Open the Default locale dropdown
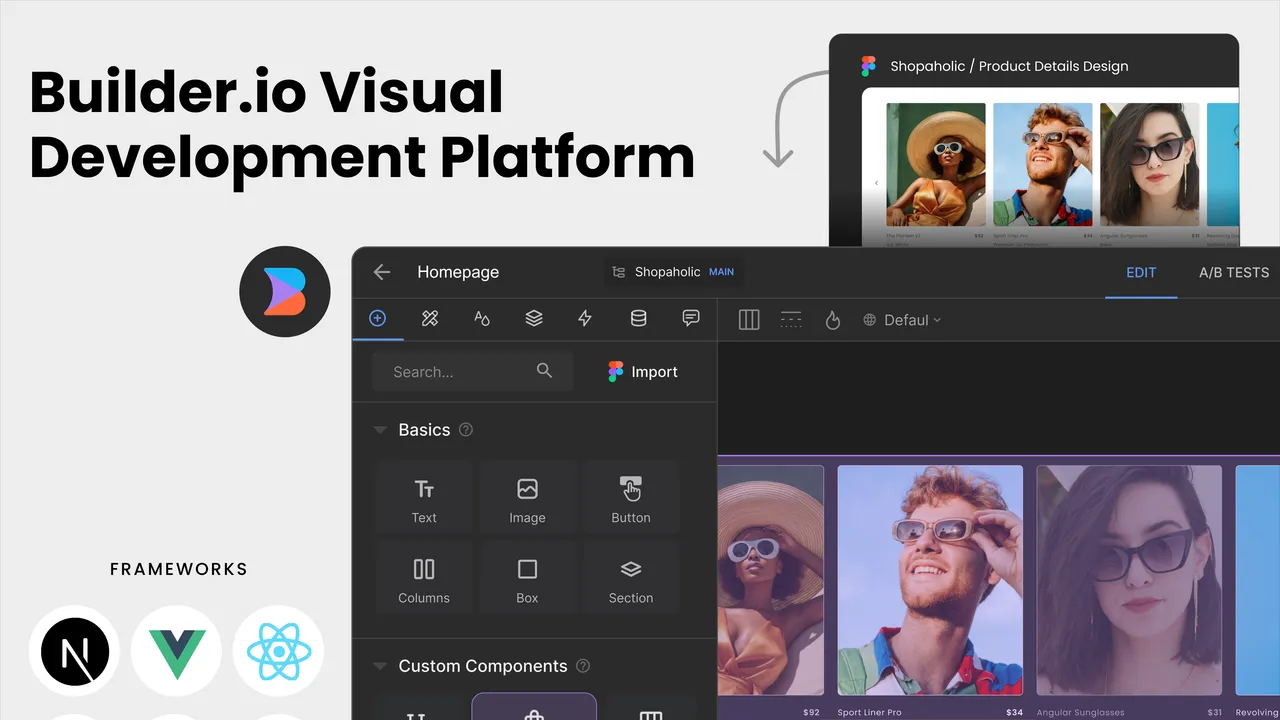1280x720 pixels. (x=902, y=320)
